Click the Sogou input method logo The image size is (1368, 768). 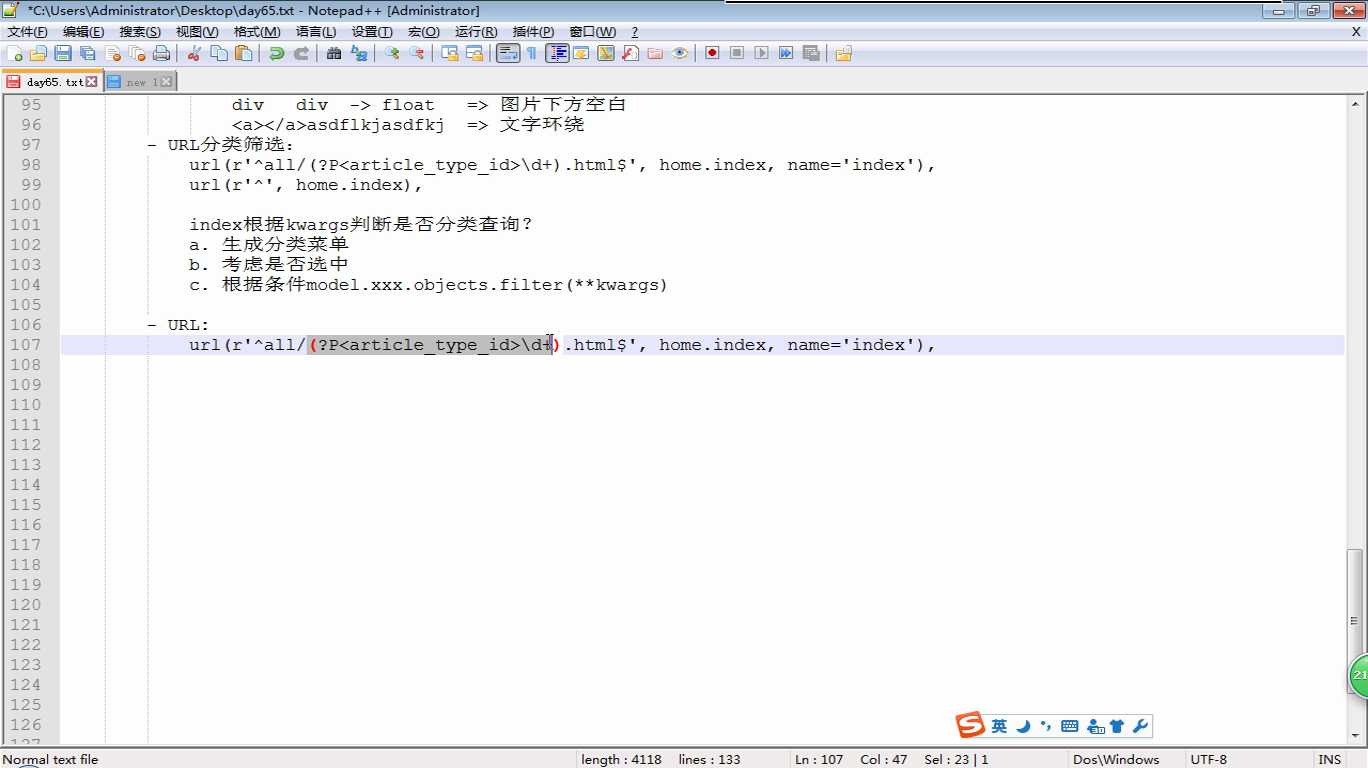970,726
